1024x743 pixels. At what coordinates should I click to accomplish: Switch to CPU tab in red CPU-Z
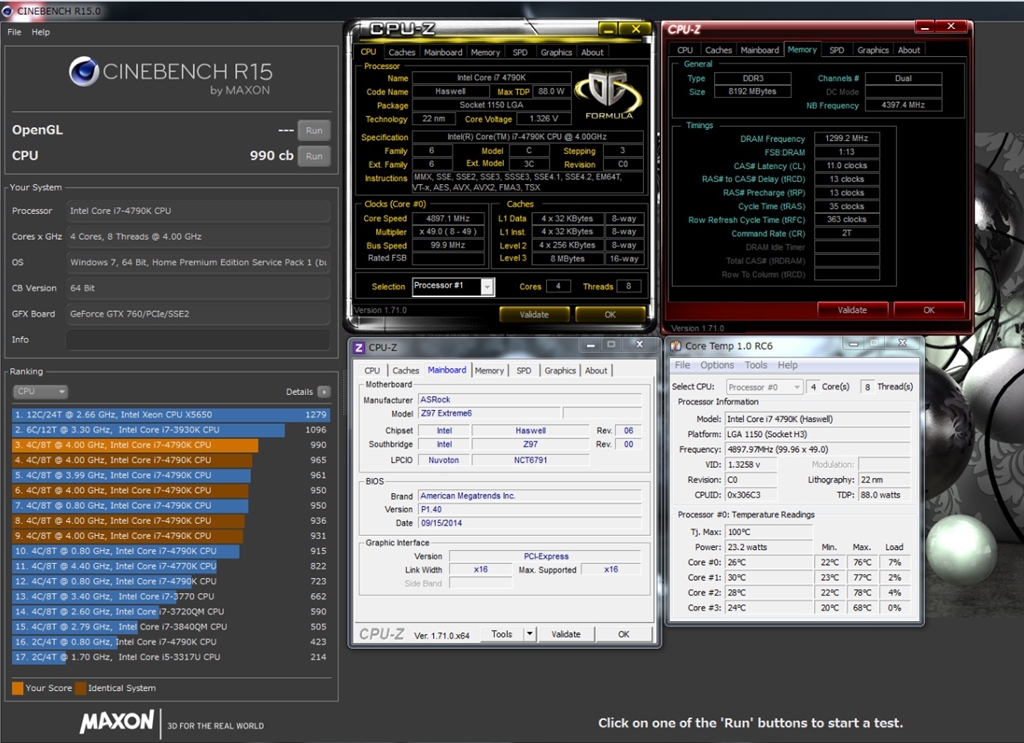(685, 50)
